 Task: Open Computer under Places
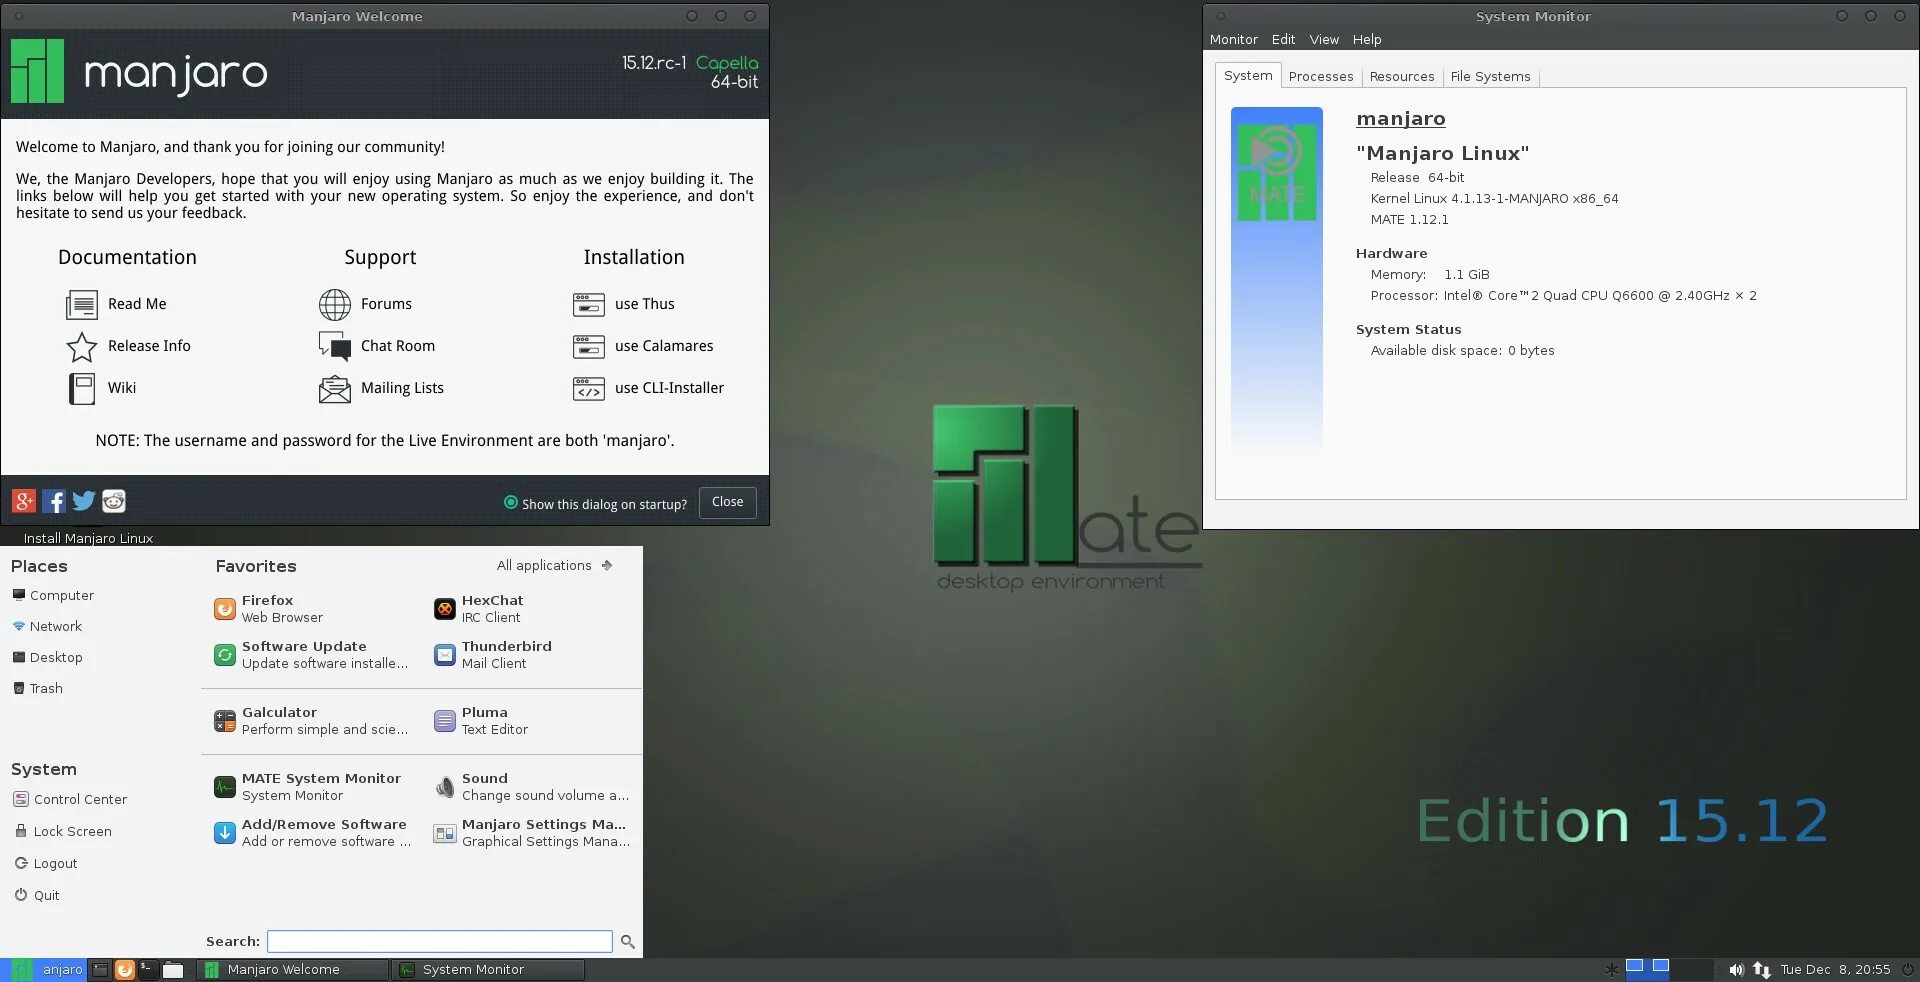point(53,595)
